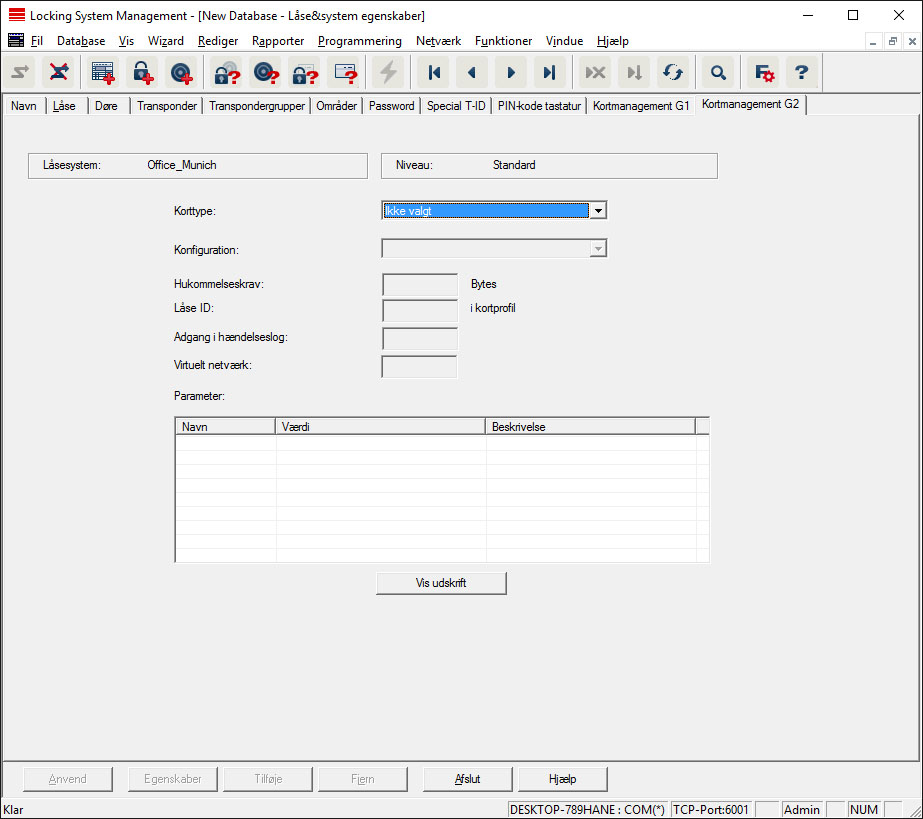The image size is (923, 819).
Task: Click the Afslut button
Action: tap(468, 779)
